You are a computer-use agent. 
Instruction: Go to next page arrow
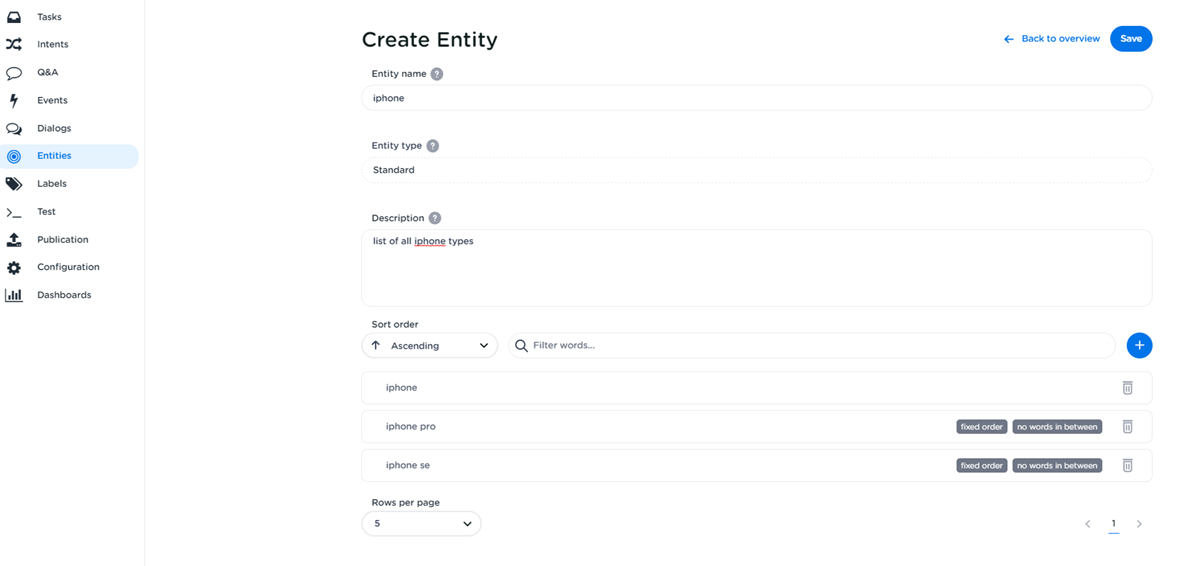click(1139, 524)
